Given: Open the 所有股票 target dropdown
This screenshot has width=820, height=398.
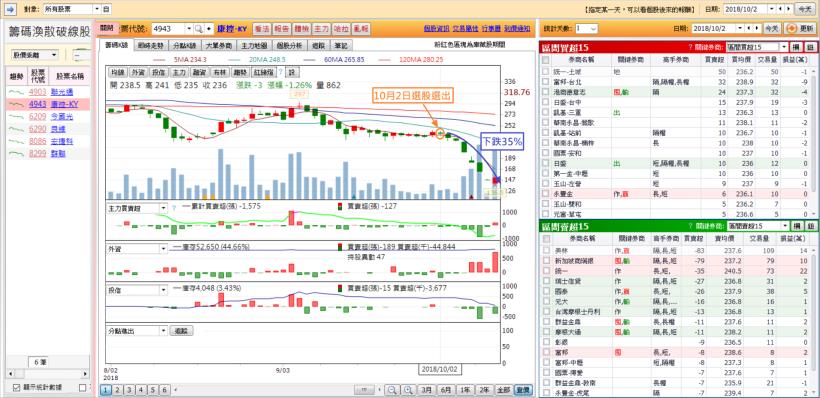Looking at the screenshot, I should click(98, 9).
